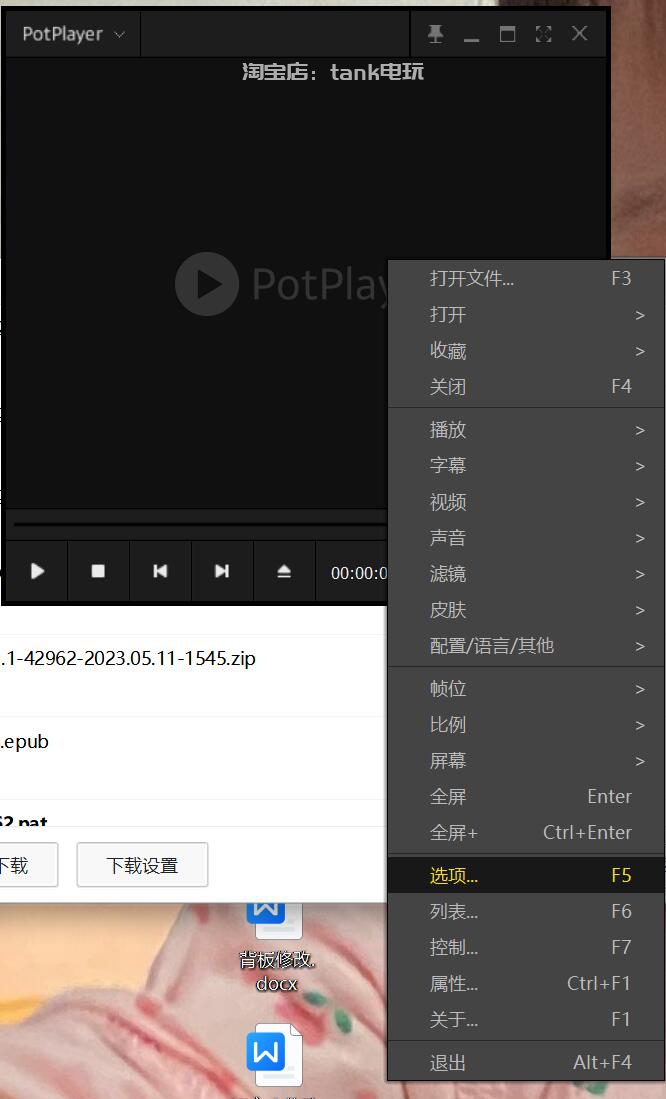
Task: Open the 配置/语言/其他 submenu
Action: click(526, 646)
